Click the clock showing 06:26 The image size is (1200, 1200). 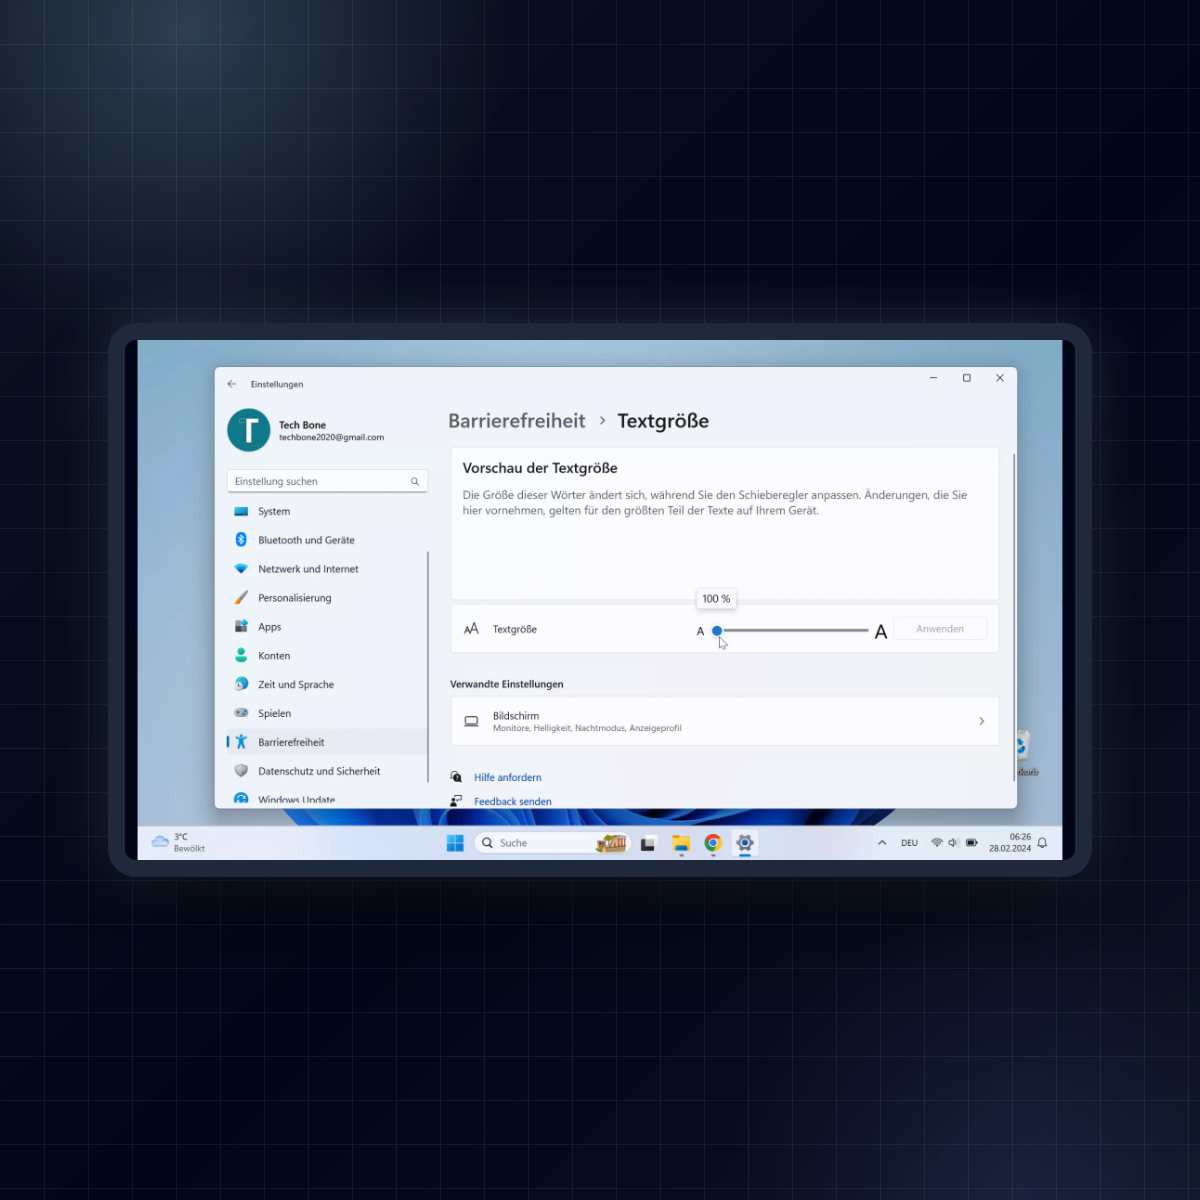click(1020, 837)
